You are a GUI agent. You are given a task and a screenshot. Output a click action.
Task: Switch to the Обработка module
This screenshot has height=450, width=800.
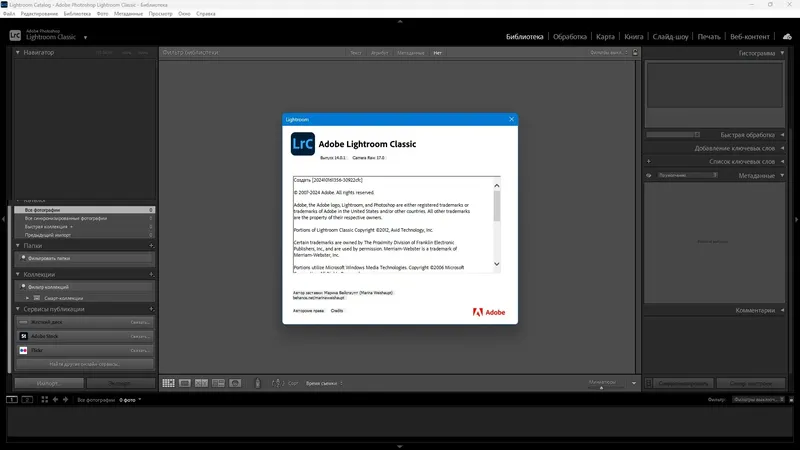569,37
